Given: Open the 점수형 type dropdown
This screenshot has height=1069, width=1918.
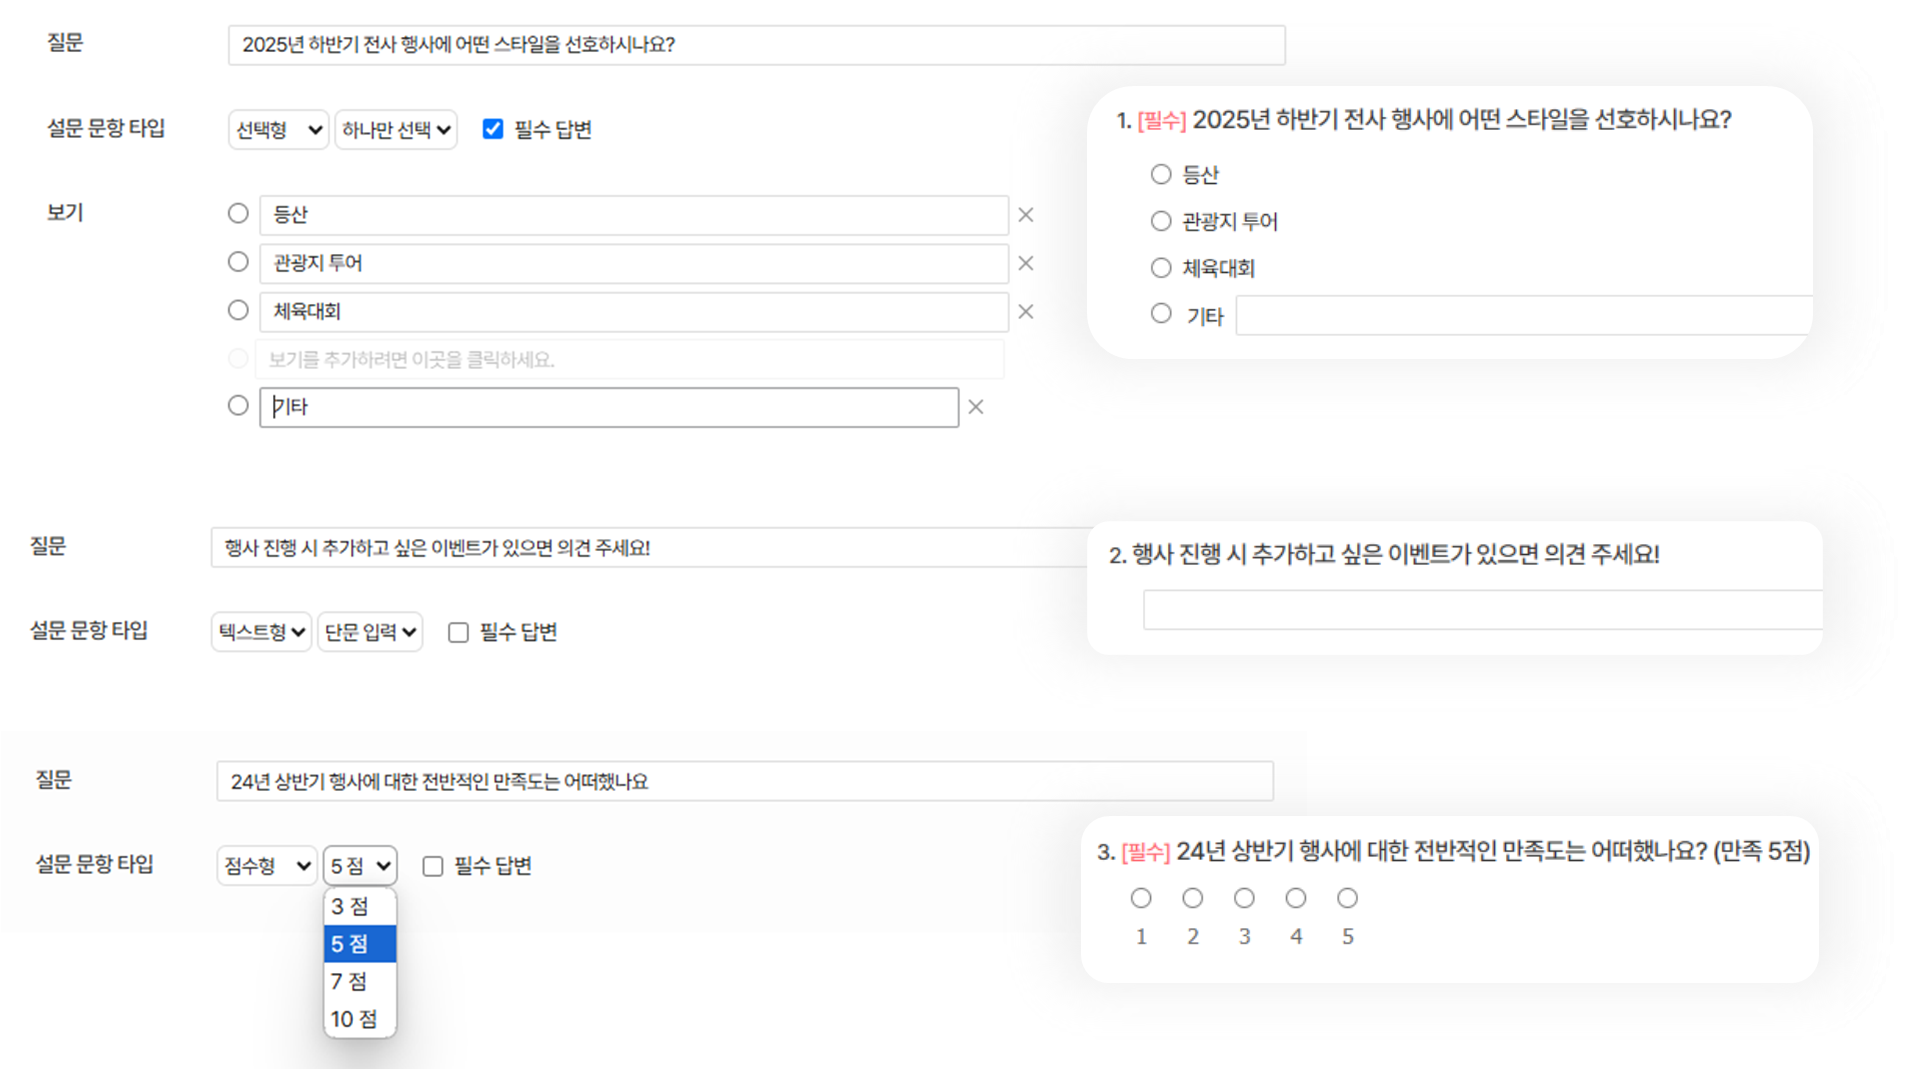Looking at the screenshot, I should coord(266,866).
